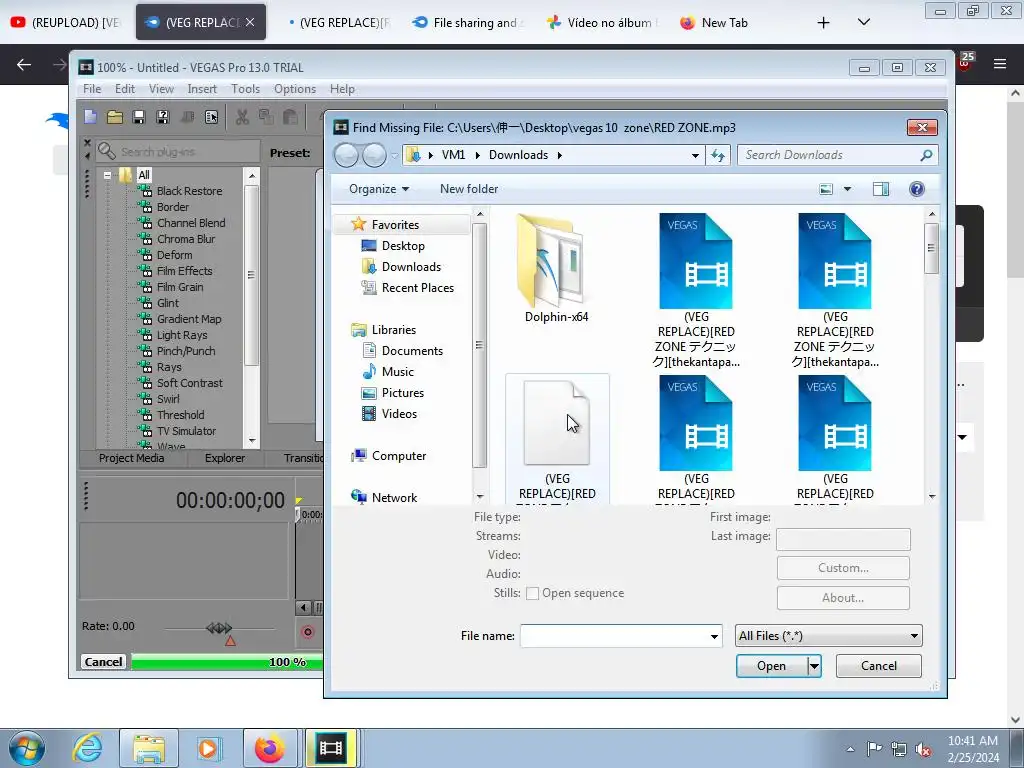Open Internet Explorer from the taskbar
Screen dimensions: 1024x768
pyautogui.click(x=87, y=748)
